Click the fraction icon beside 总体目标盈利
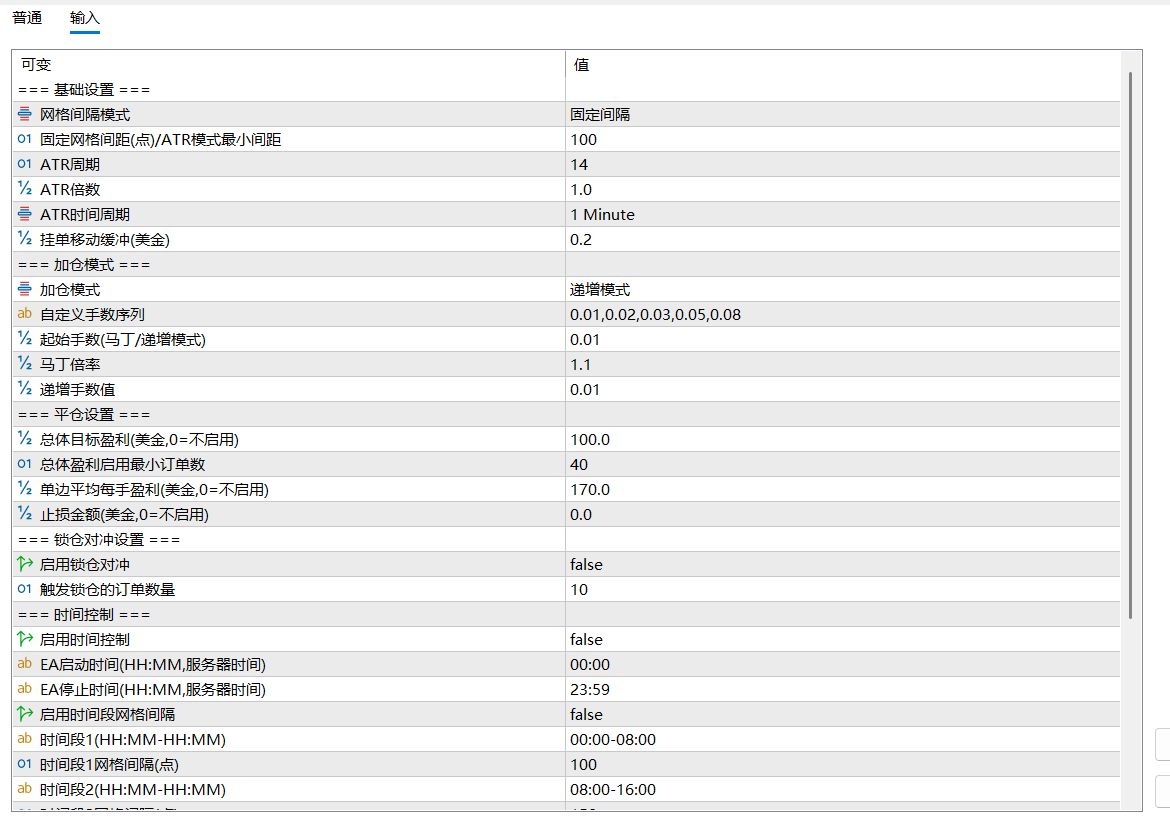The height and width of the screenshot is (829, 1170). [25, 439]
